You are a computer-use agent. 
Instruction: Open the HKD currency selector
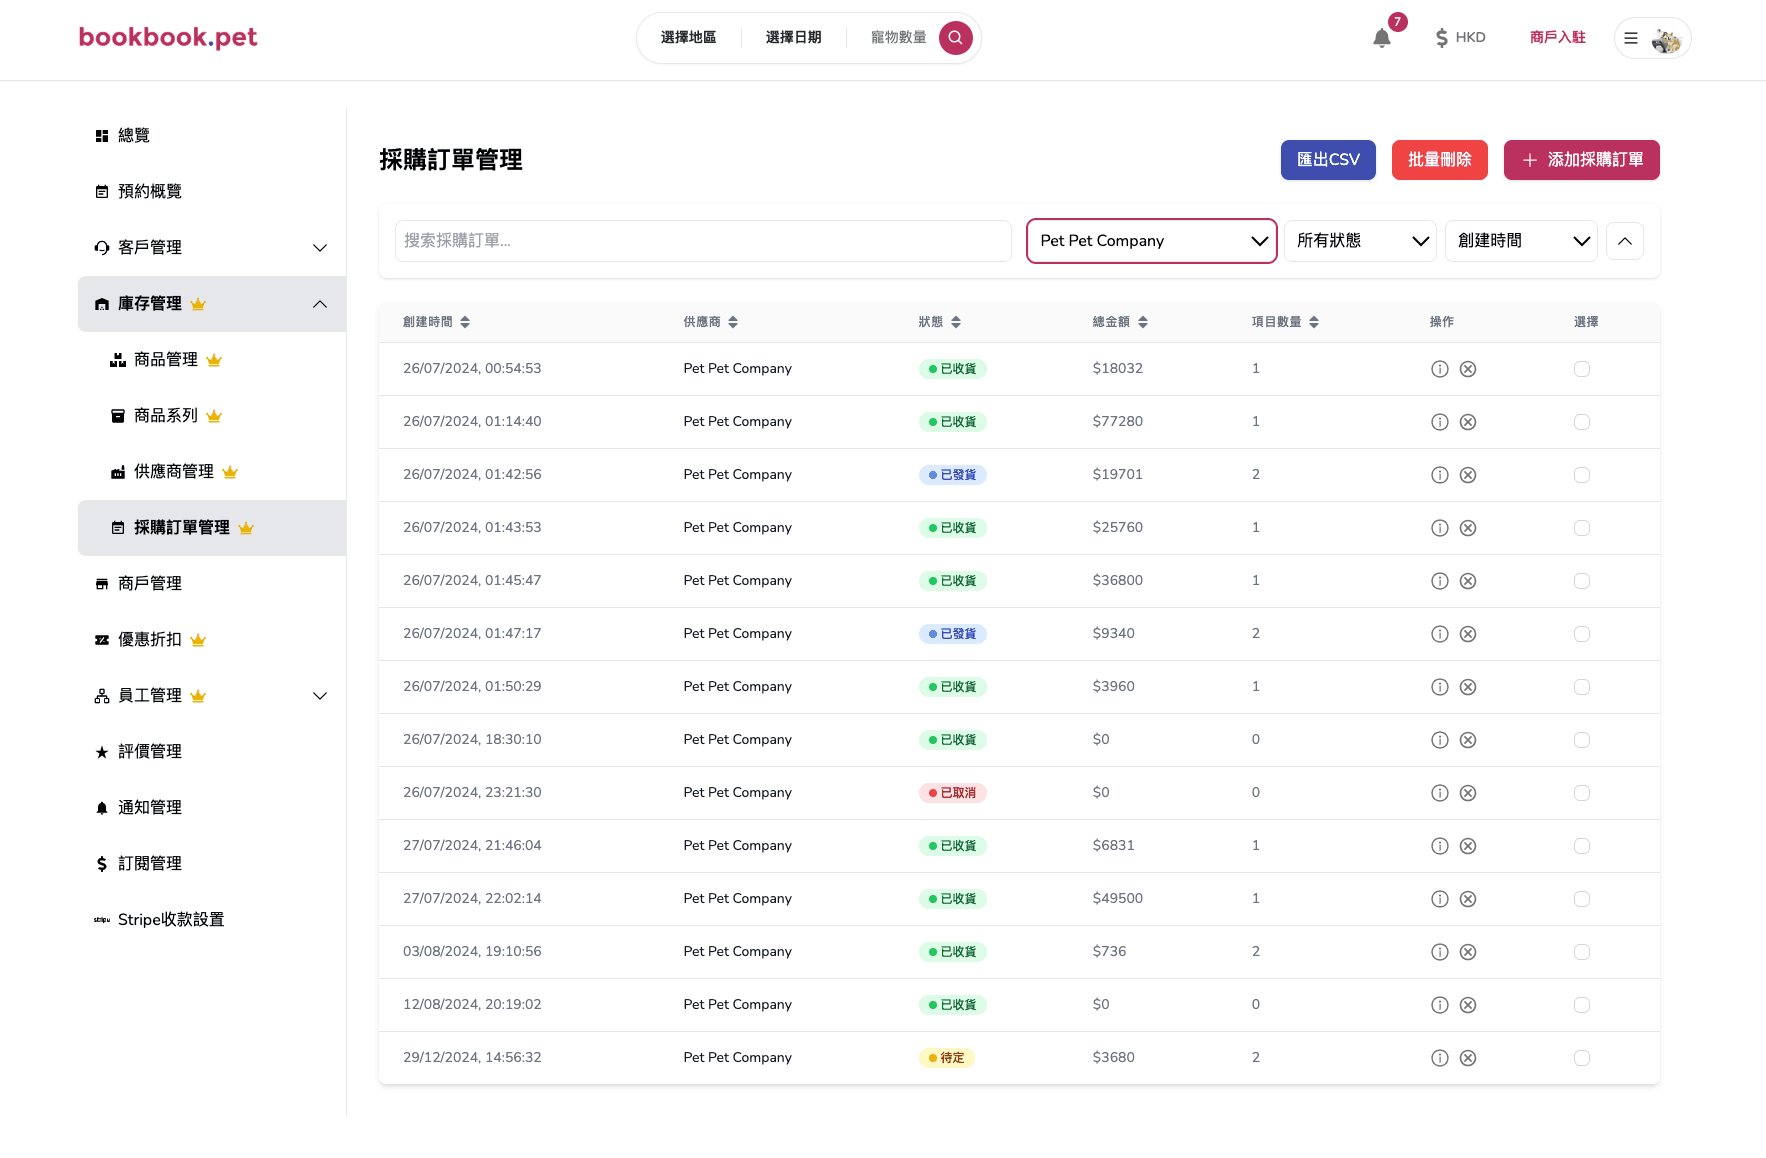coord(1460,38)
